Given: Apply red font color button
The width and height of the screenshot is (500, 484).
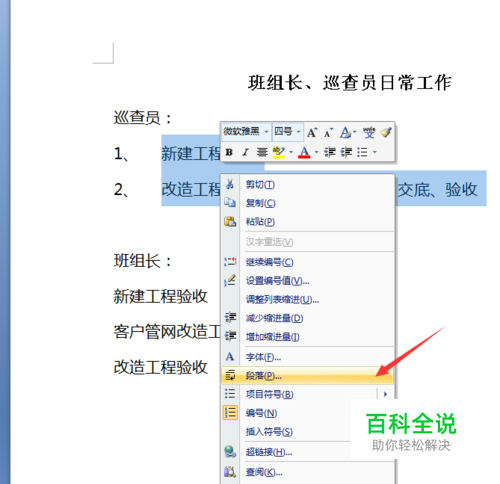Looking at the screenshot, I should point(304,152).
